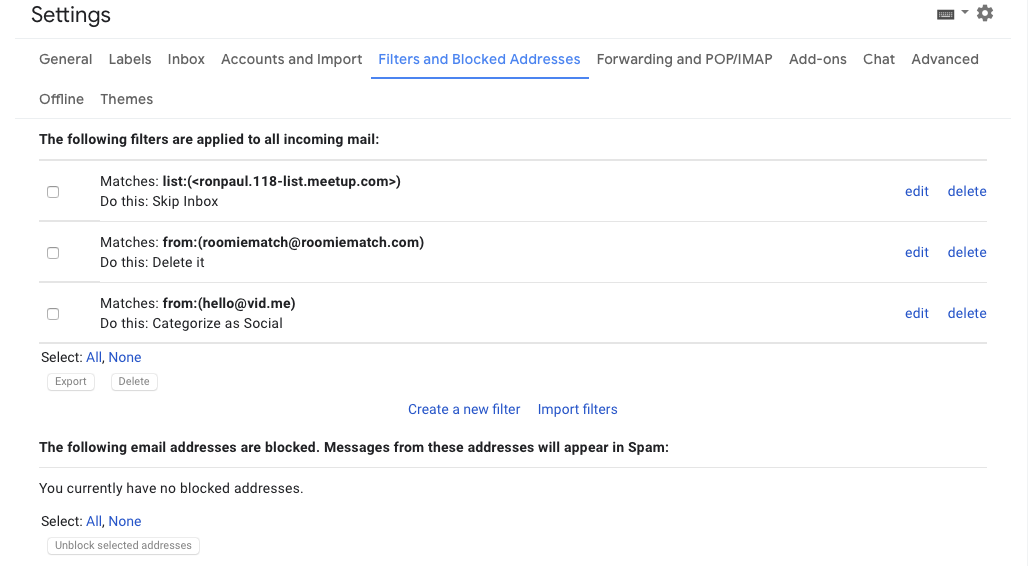
Task: Open the settings gear icon
Action: click(x=985, y=13)
